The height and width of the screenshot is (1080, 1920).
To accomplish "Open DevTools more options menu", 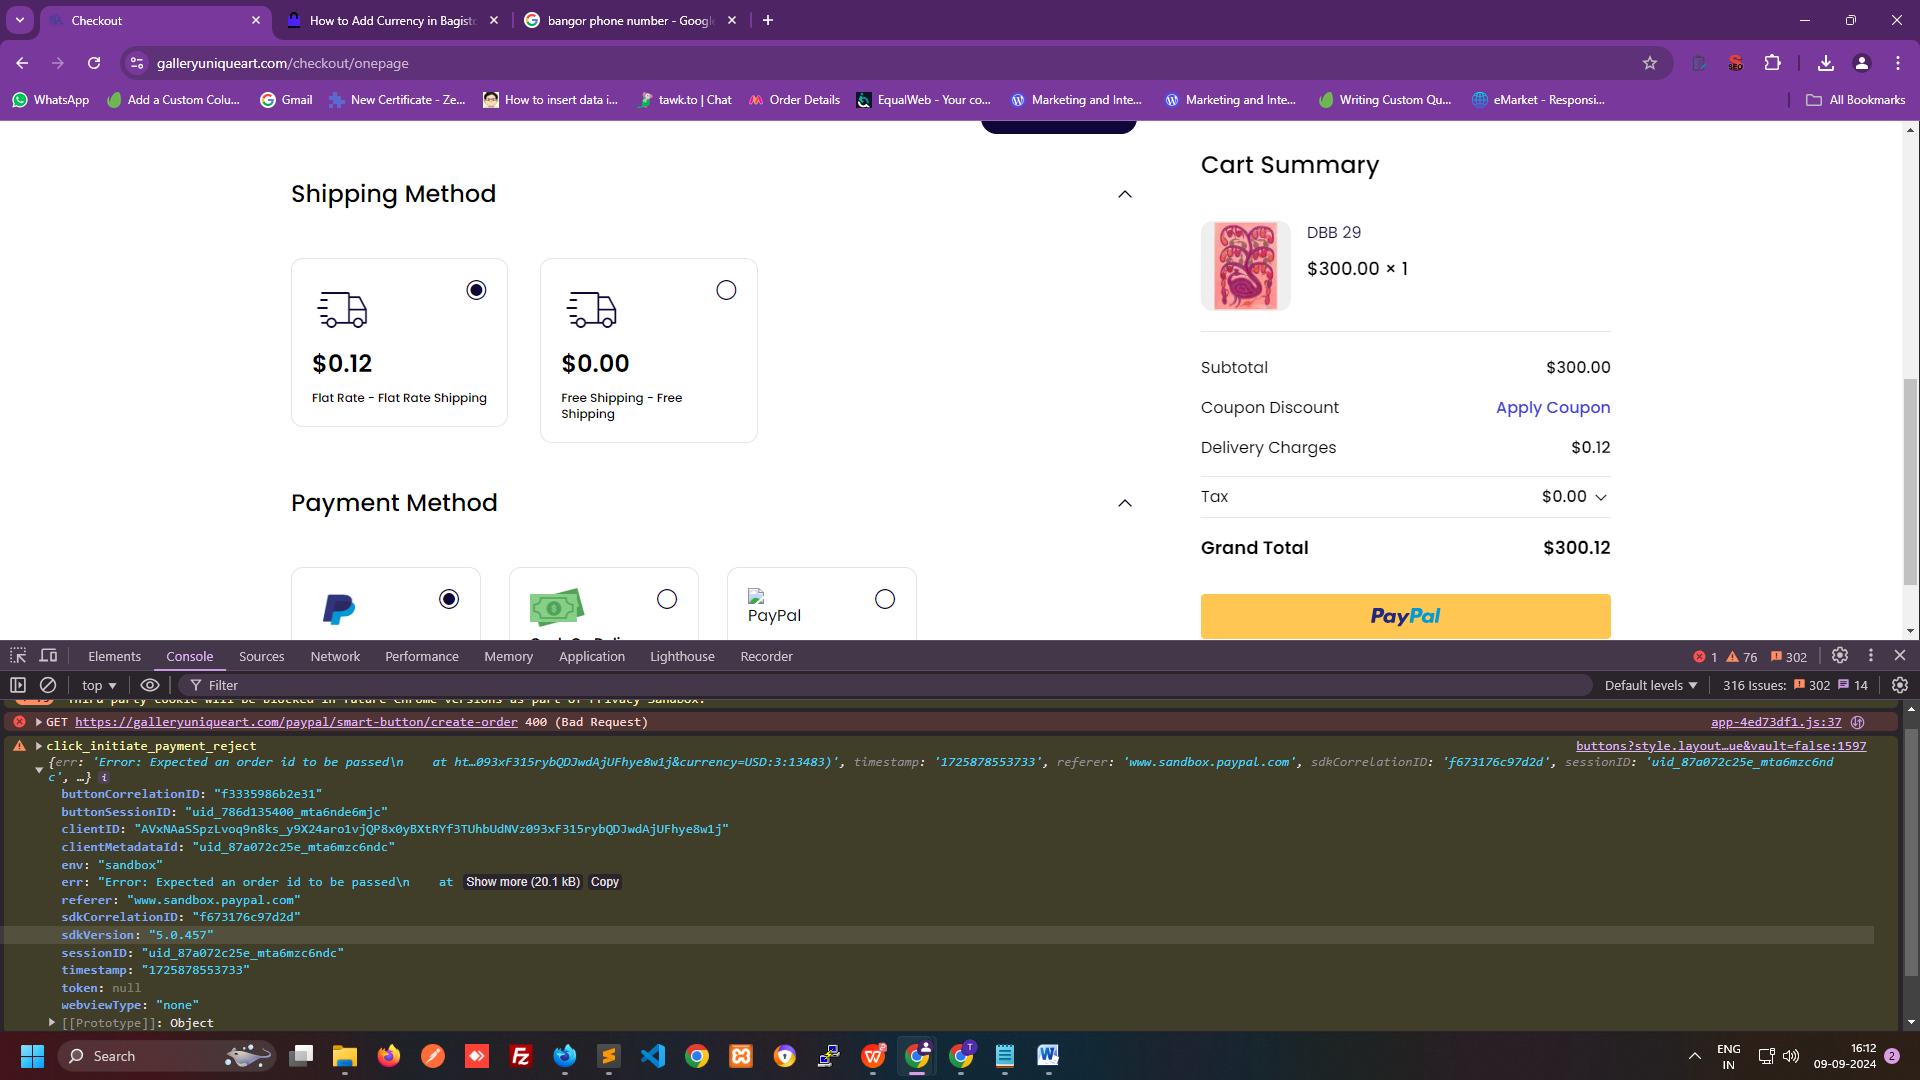I will click(x=1871, y=656).
